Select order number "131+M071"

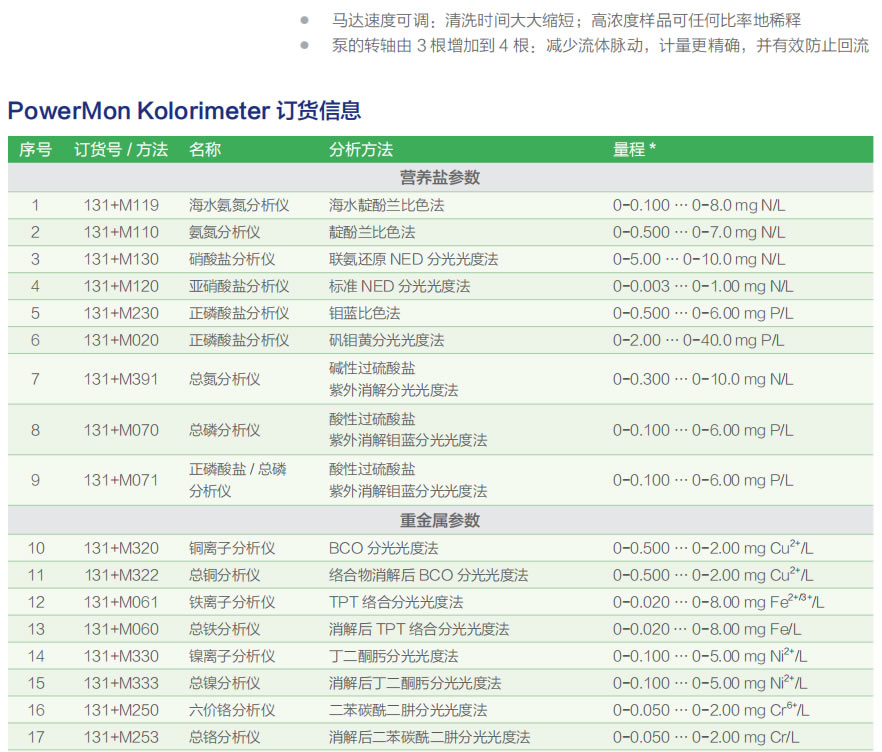point(121,480)
